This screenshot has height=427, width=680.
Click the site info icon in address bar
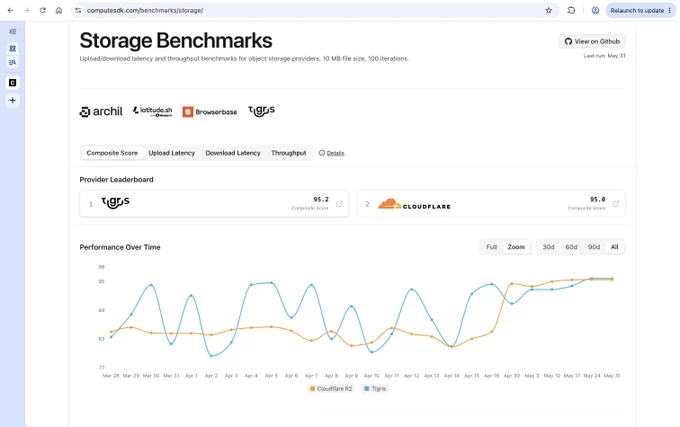(x=78, y=10)
